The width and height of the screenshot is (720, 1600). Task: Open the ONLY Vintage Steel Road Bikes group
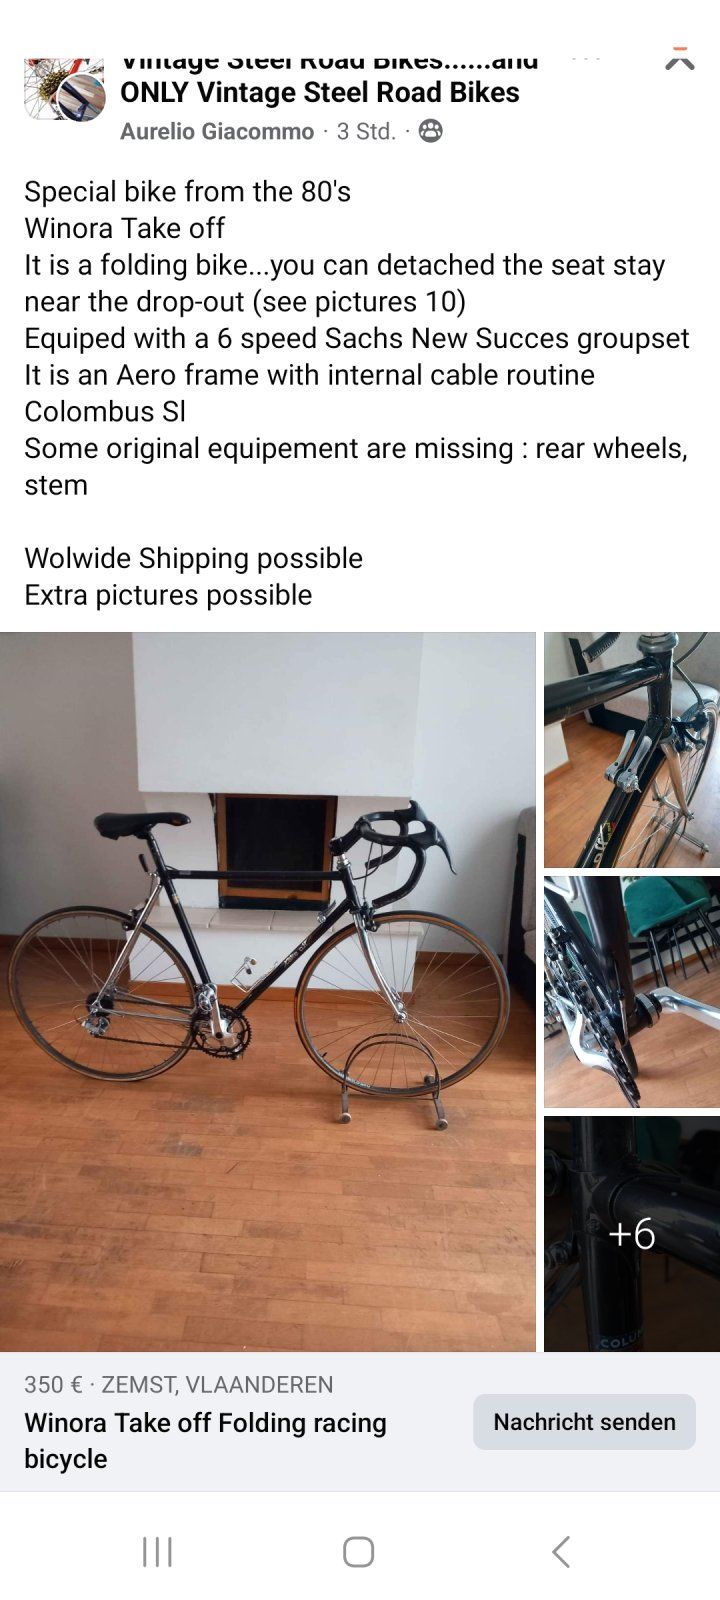pyautogui.click(x=320, y=92)
